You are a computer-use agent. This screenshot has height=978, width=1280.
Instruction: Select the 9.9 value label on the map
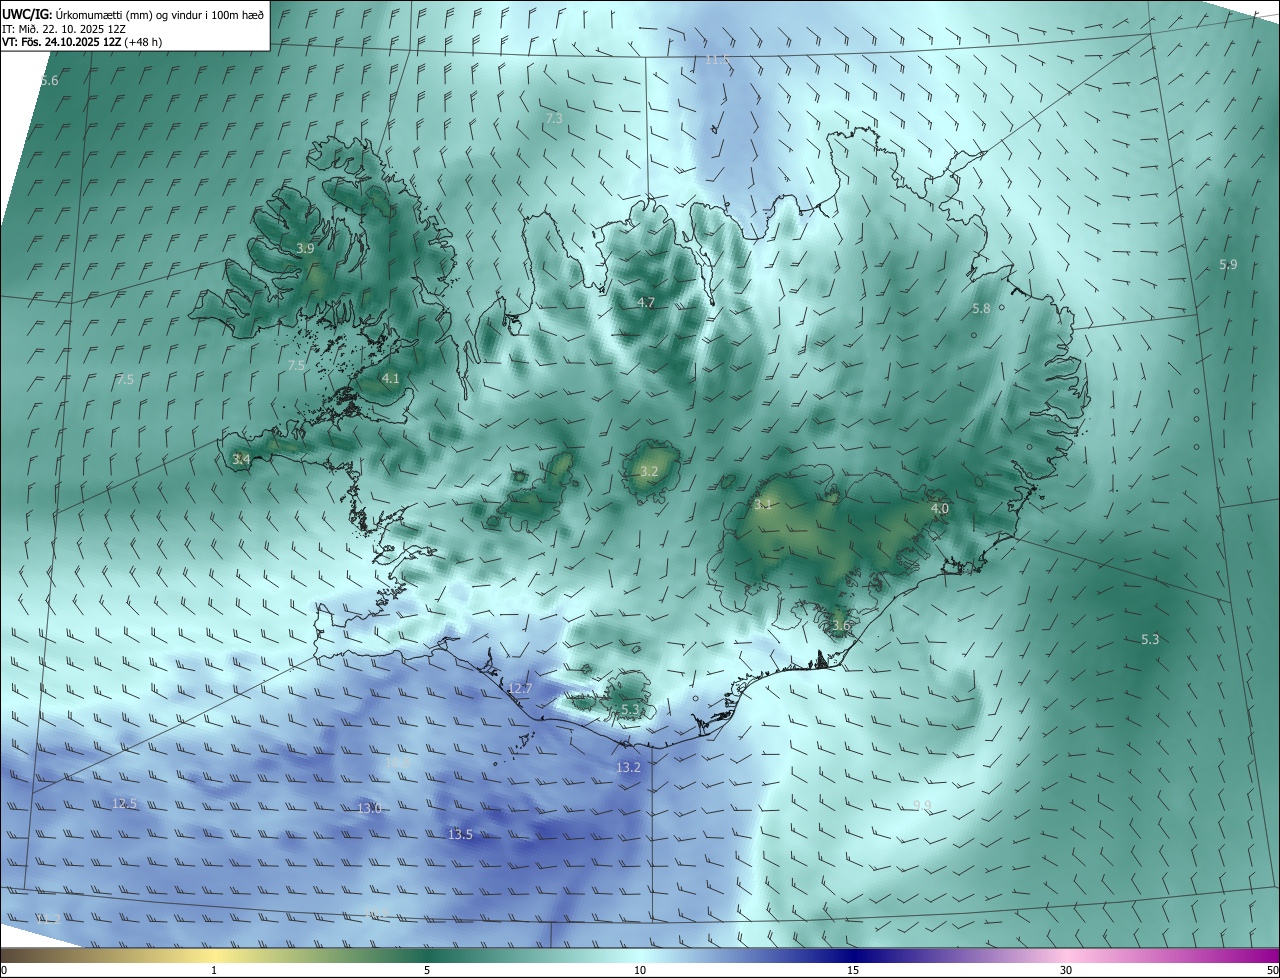pos(922,805)
